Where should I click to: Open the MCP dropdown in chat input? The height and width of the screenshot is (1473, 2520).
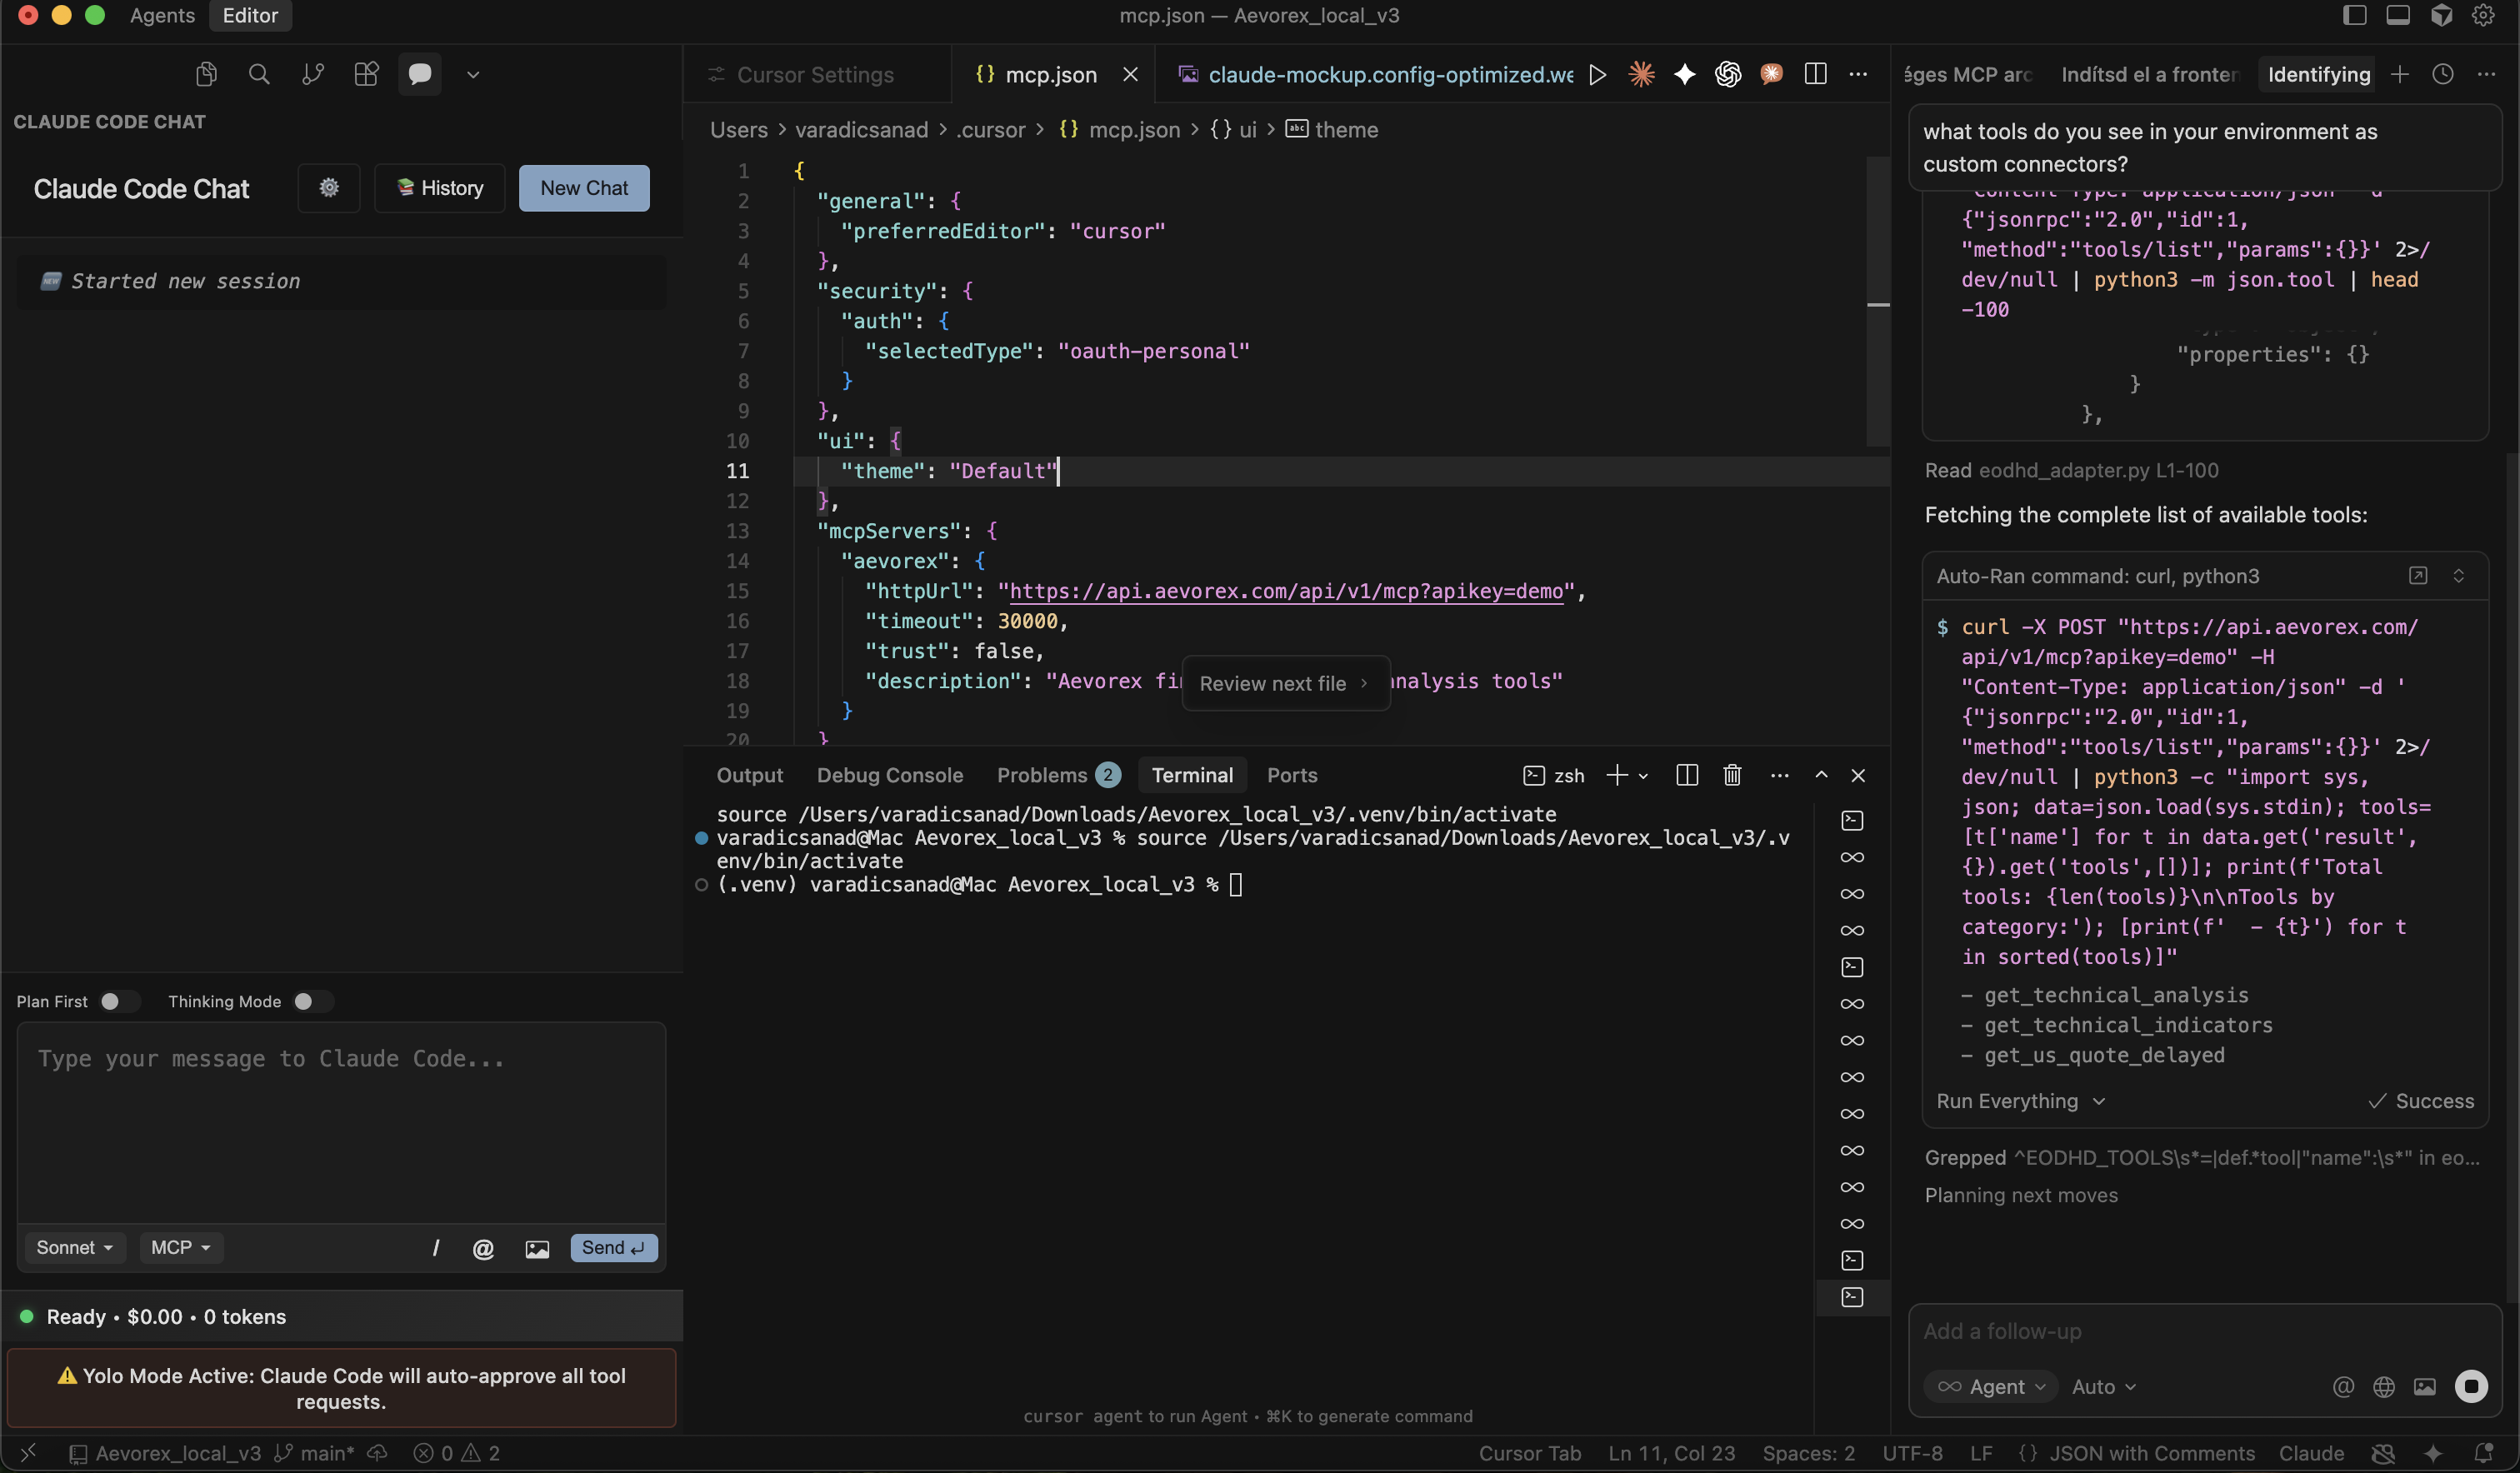click(180, 1247)
